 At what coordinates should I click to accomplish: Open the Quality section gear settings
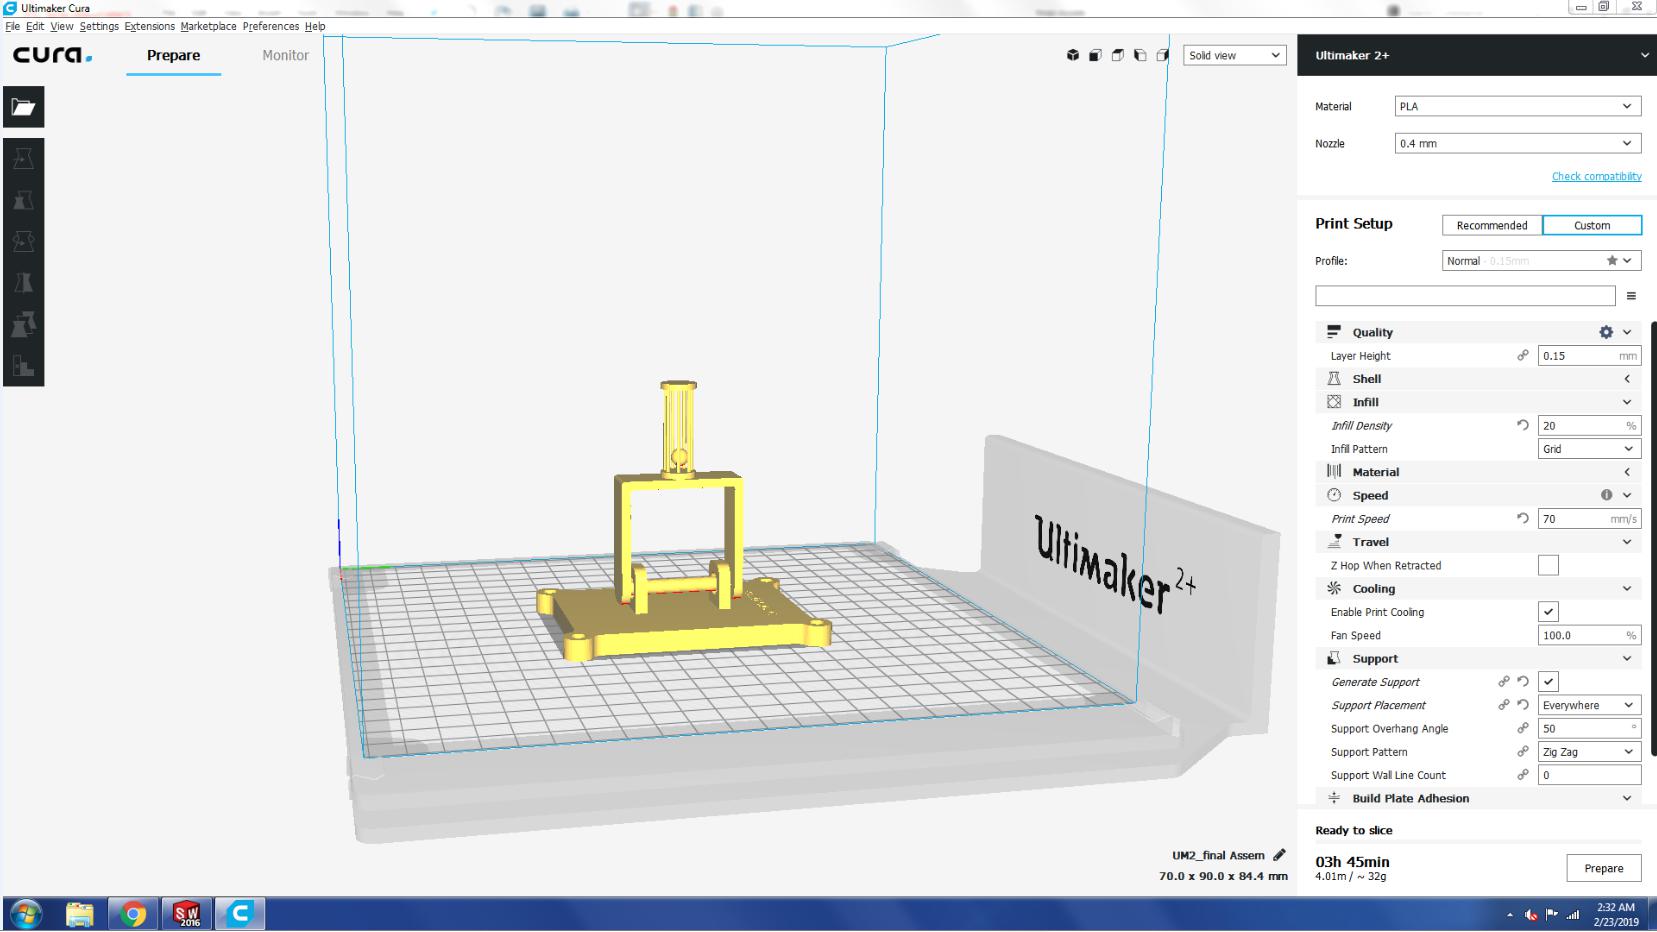1606,332
